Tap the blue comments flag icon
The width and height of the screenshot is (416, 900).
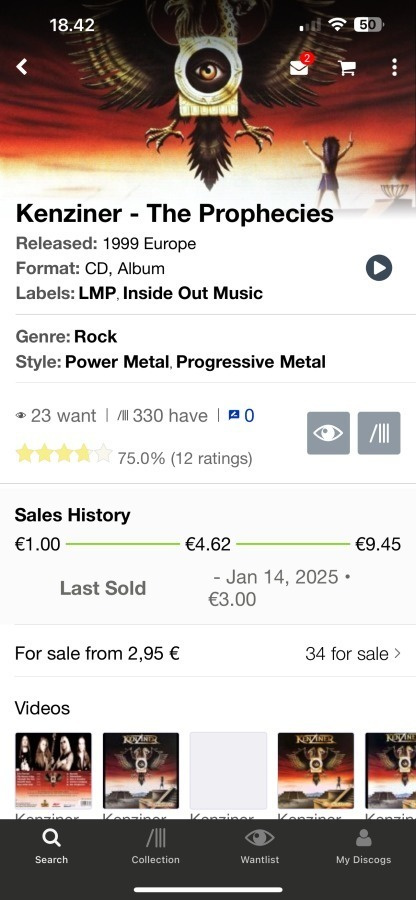234,415
